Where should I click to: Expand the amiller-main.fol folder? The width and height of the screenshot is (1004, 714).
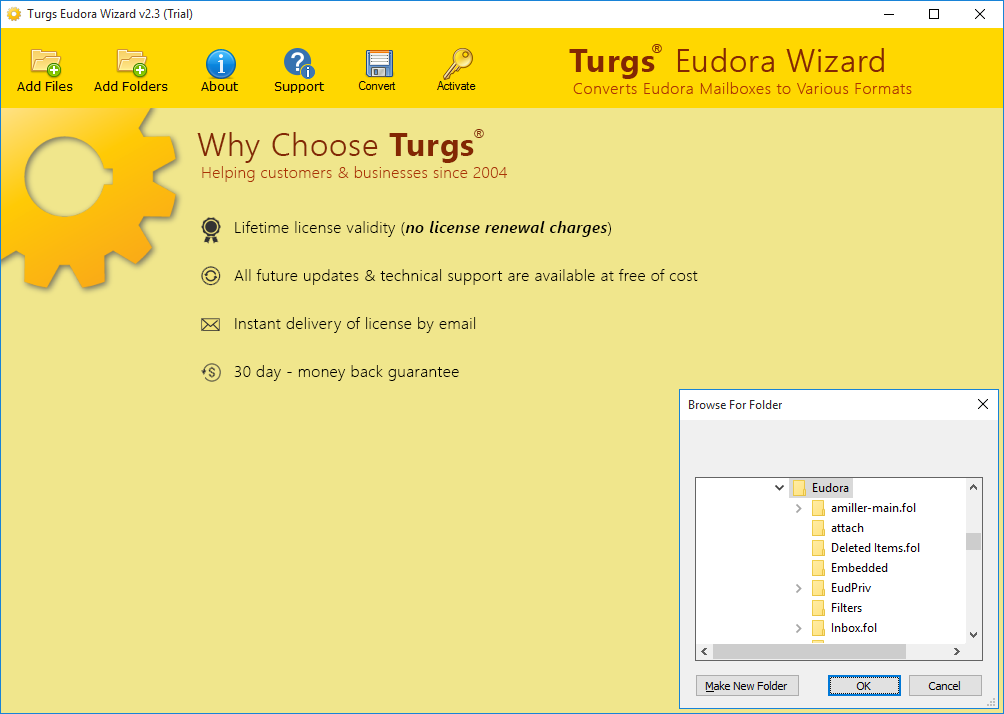(x=798, y=508)
